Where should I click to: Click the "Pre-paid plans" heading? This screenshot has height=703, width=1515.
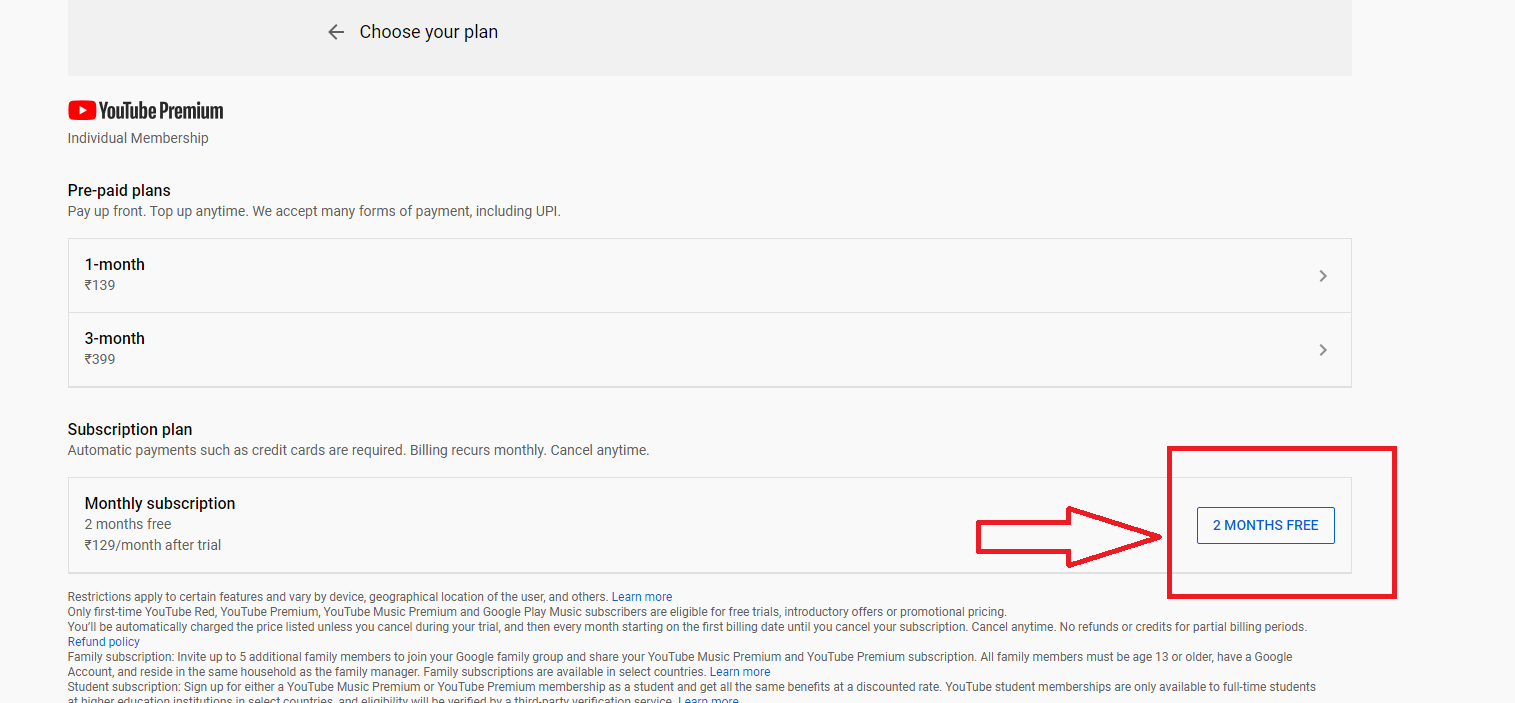[119, 190]
